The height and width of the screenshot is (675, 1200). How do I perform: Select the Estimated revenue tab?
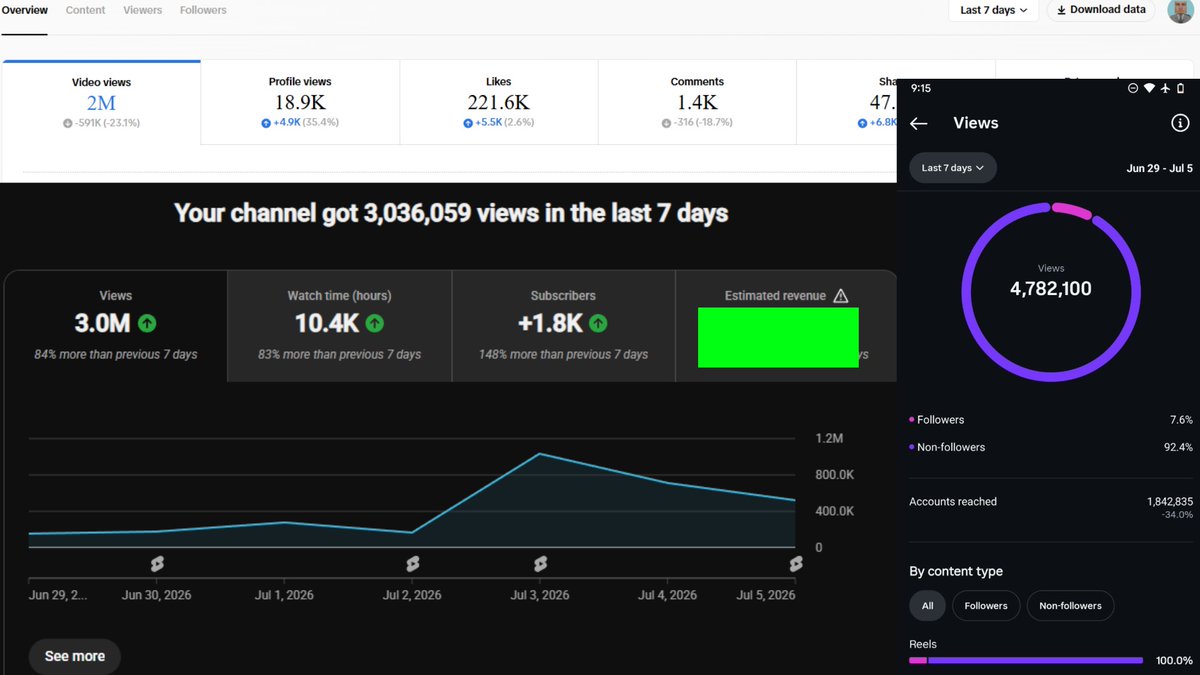786,326
